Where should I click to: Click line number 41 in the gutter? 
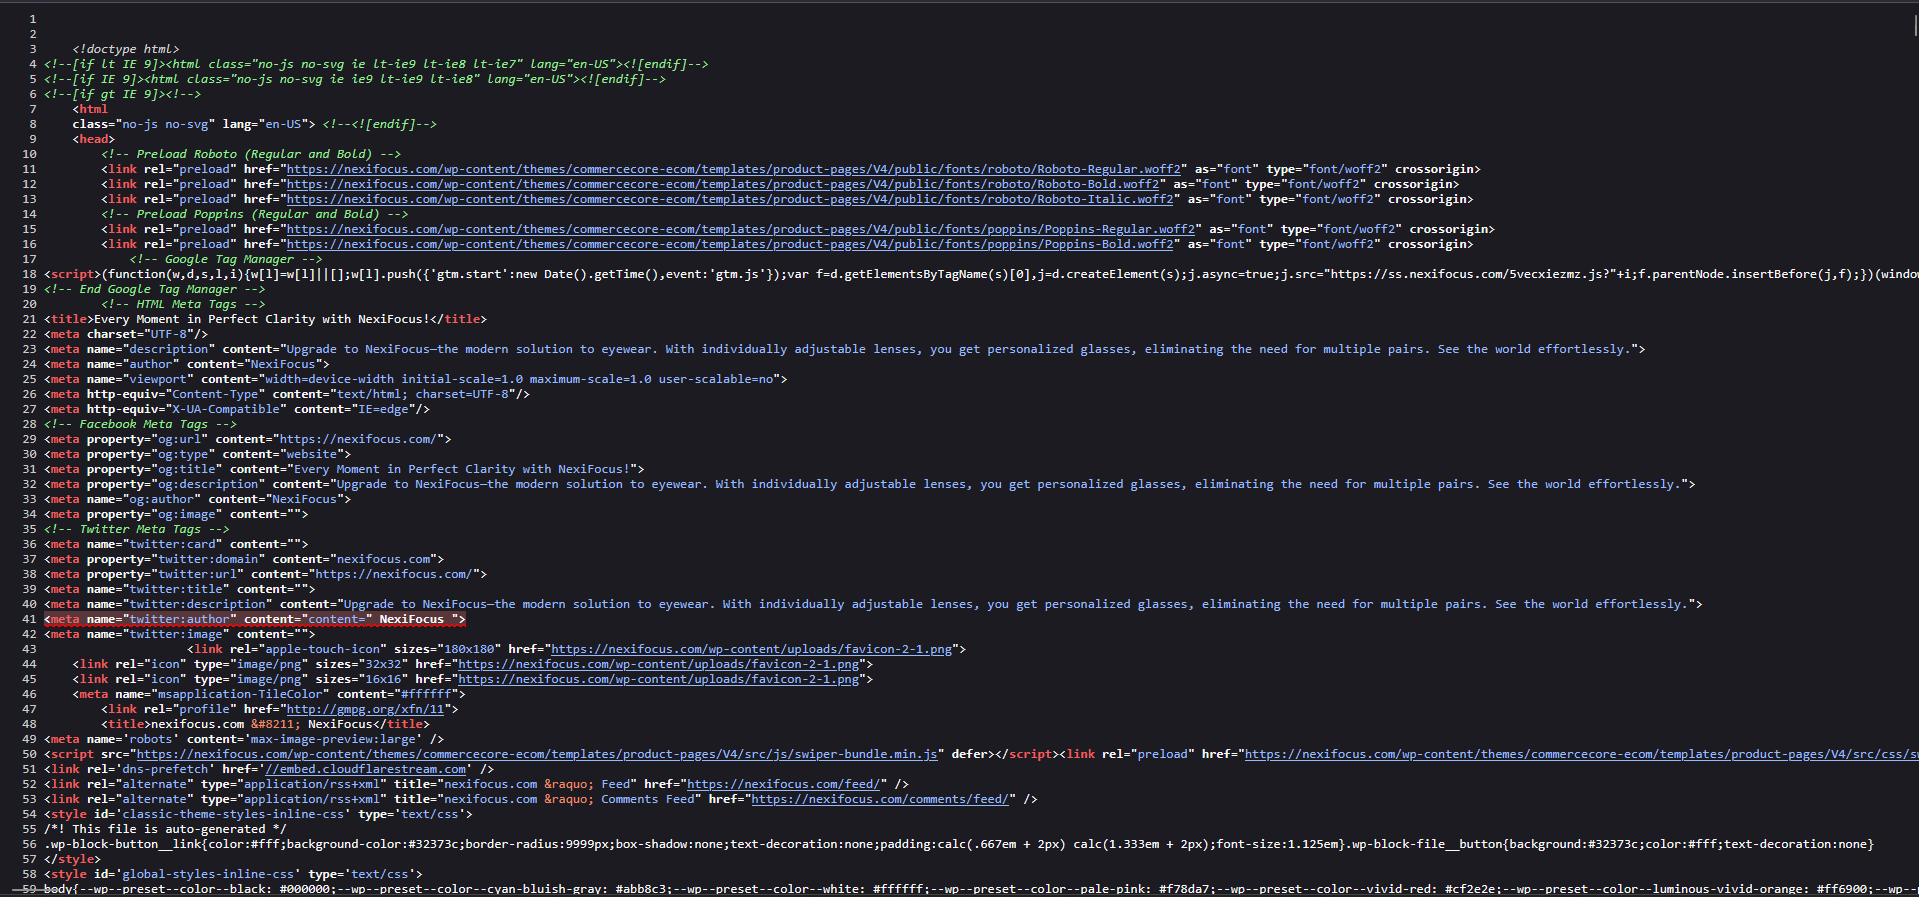pos(29,619)
